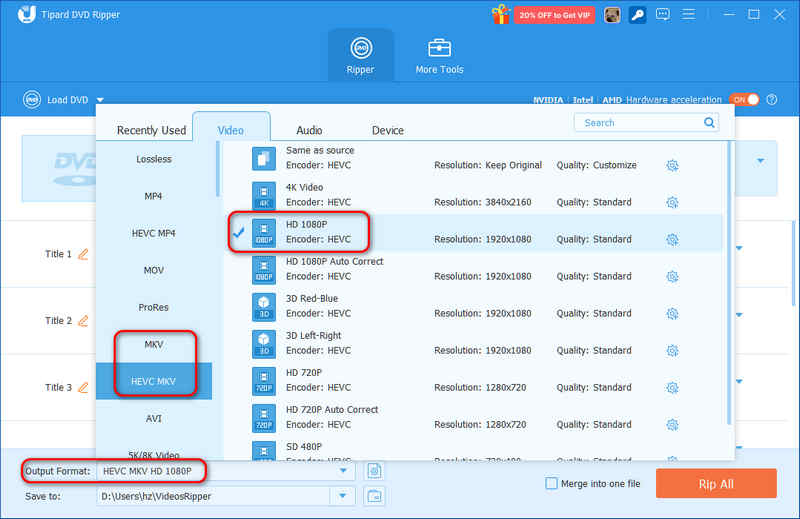Toggle hardware acceleration switch off
Screen dimensions: 800x519
point(744,100)
